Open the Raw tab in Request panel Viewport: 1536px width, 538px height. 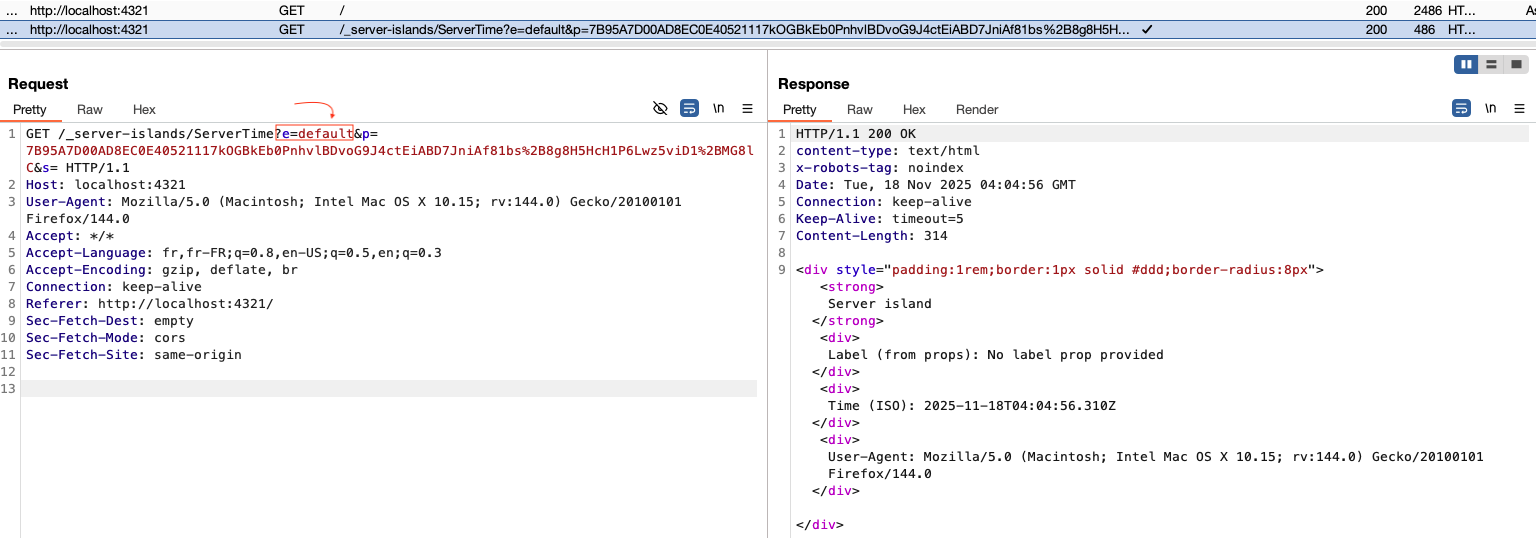[x=90, y=110]
